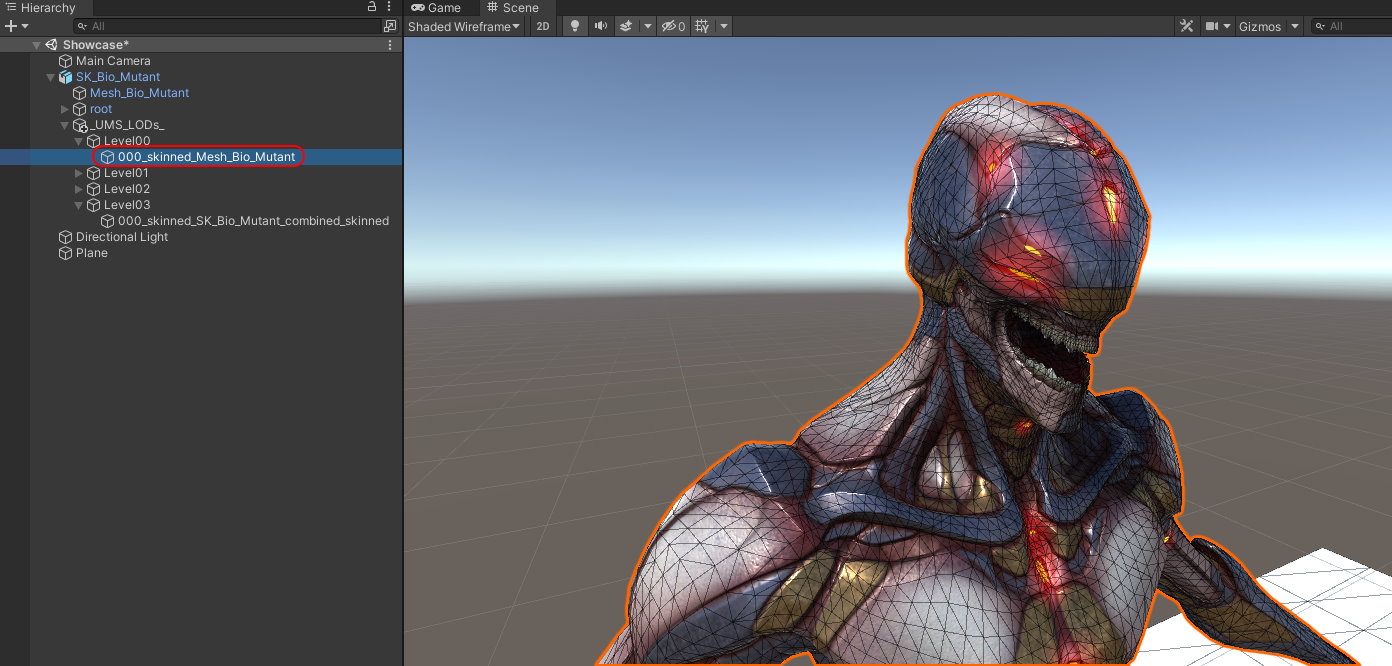Open the Component Editor Tools wrench icon
The image size is (1392, 666).
pyautogui.click(x=1186, y=26)
